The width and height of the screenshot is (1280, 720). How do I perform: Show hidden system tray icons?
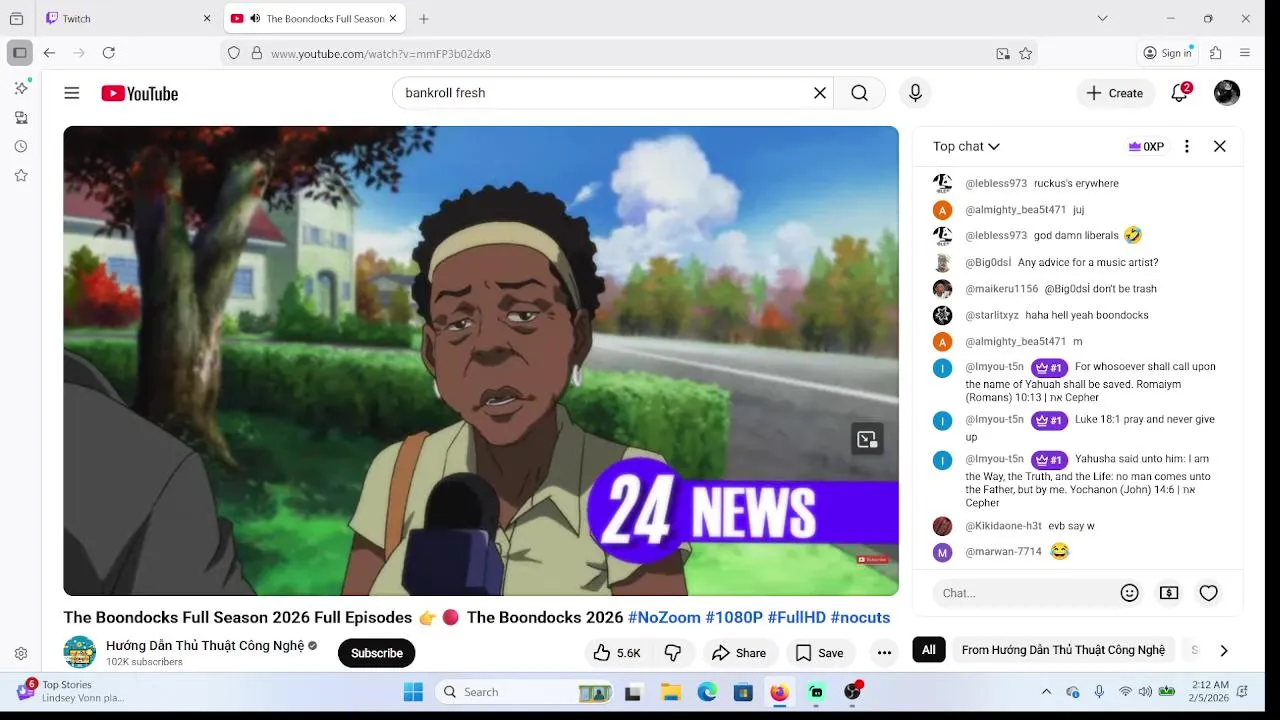(1047, 692)
